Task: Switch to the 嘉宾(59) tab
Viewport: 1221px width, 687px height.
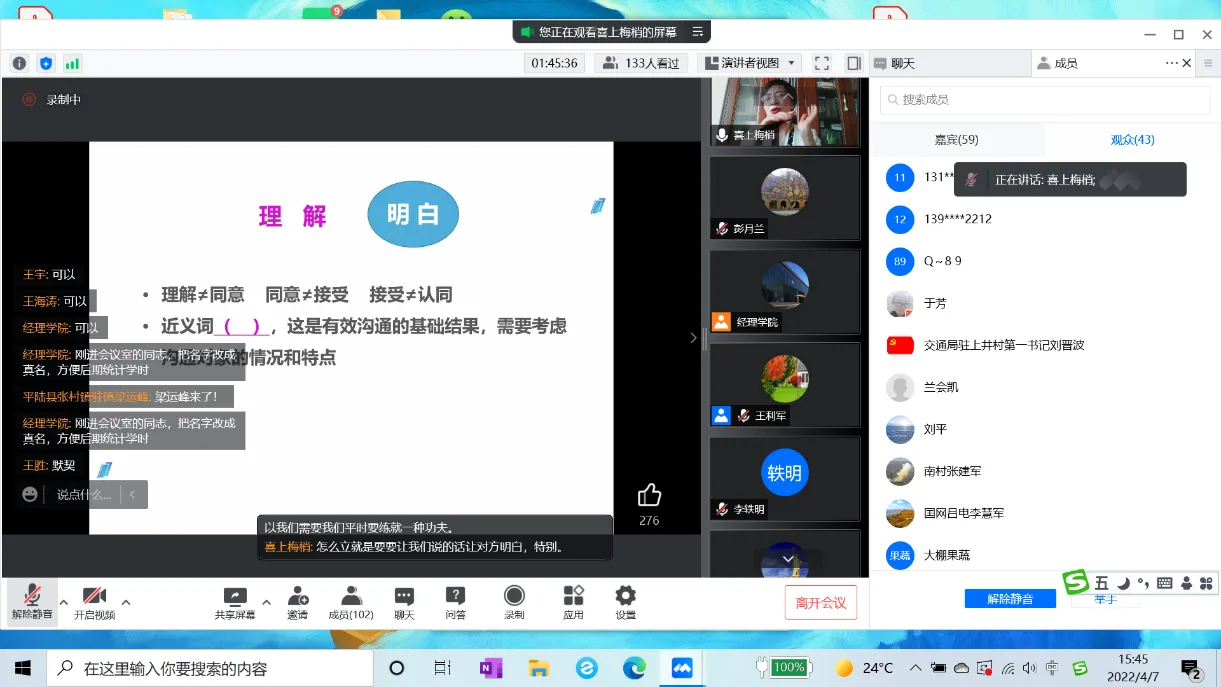Action: pyautogui.click(x=956, y=140)
